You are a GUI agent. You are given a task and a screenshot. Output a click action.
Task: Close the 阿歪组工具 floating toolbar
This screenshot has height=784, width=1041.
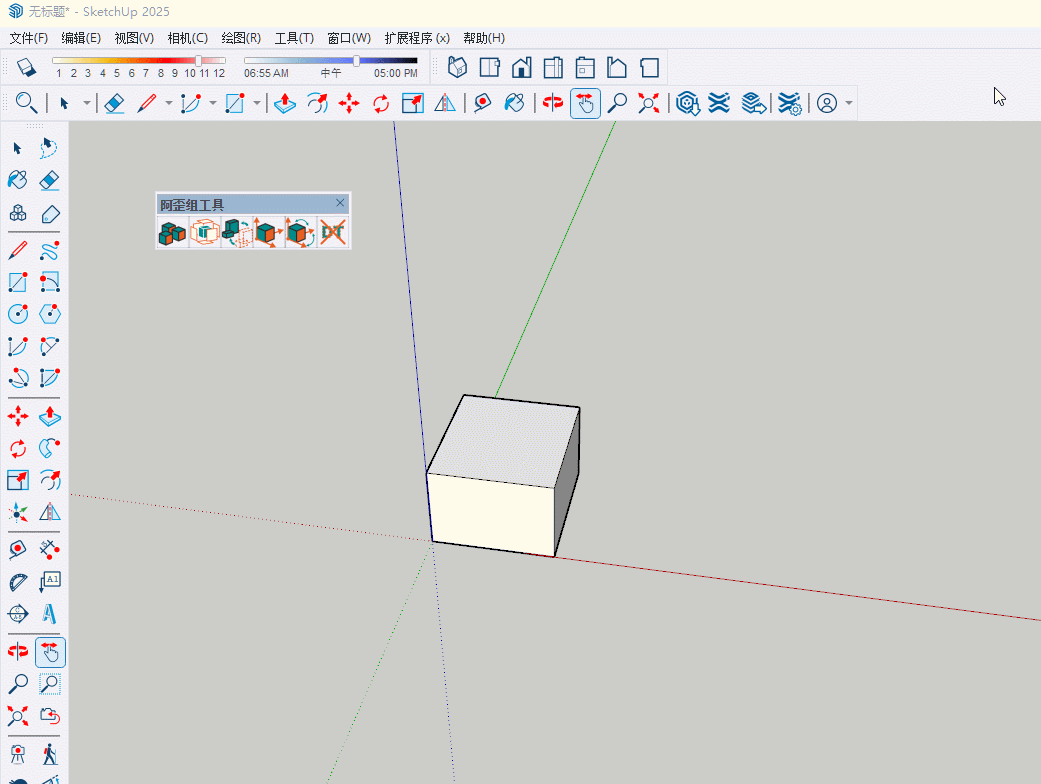click(340, 203)
